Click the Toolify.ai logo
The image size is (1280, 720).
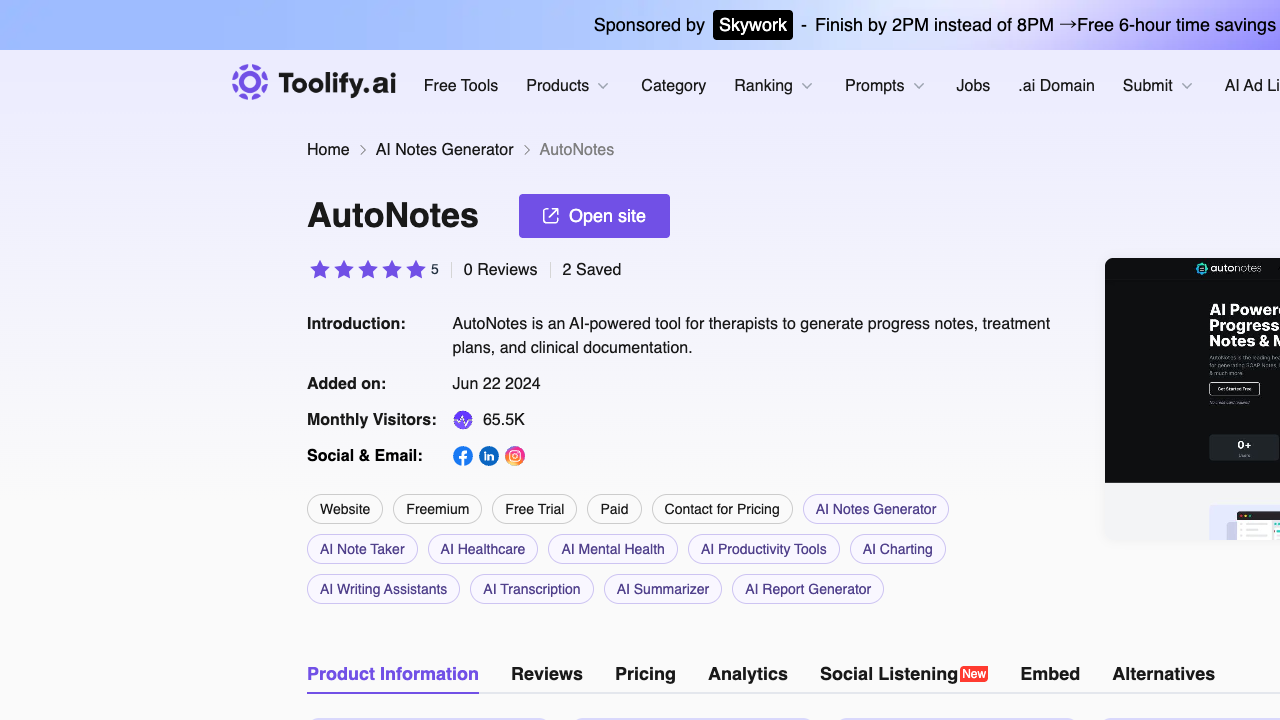click(314, 83)
